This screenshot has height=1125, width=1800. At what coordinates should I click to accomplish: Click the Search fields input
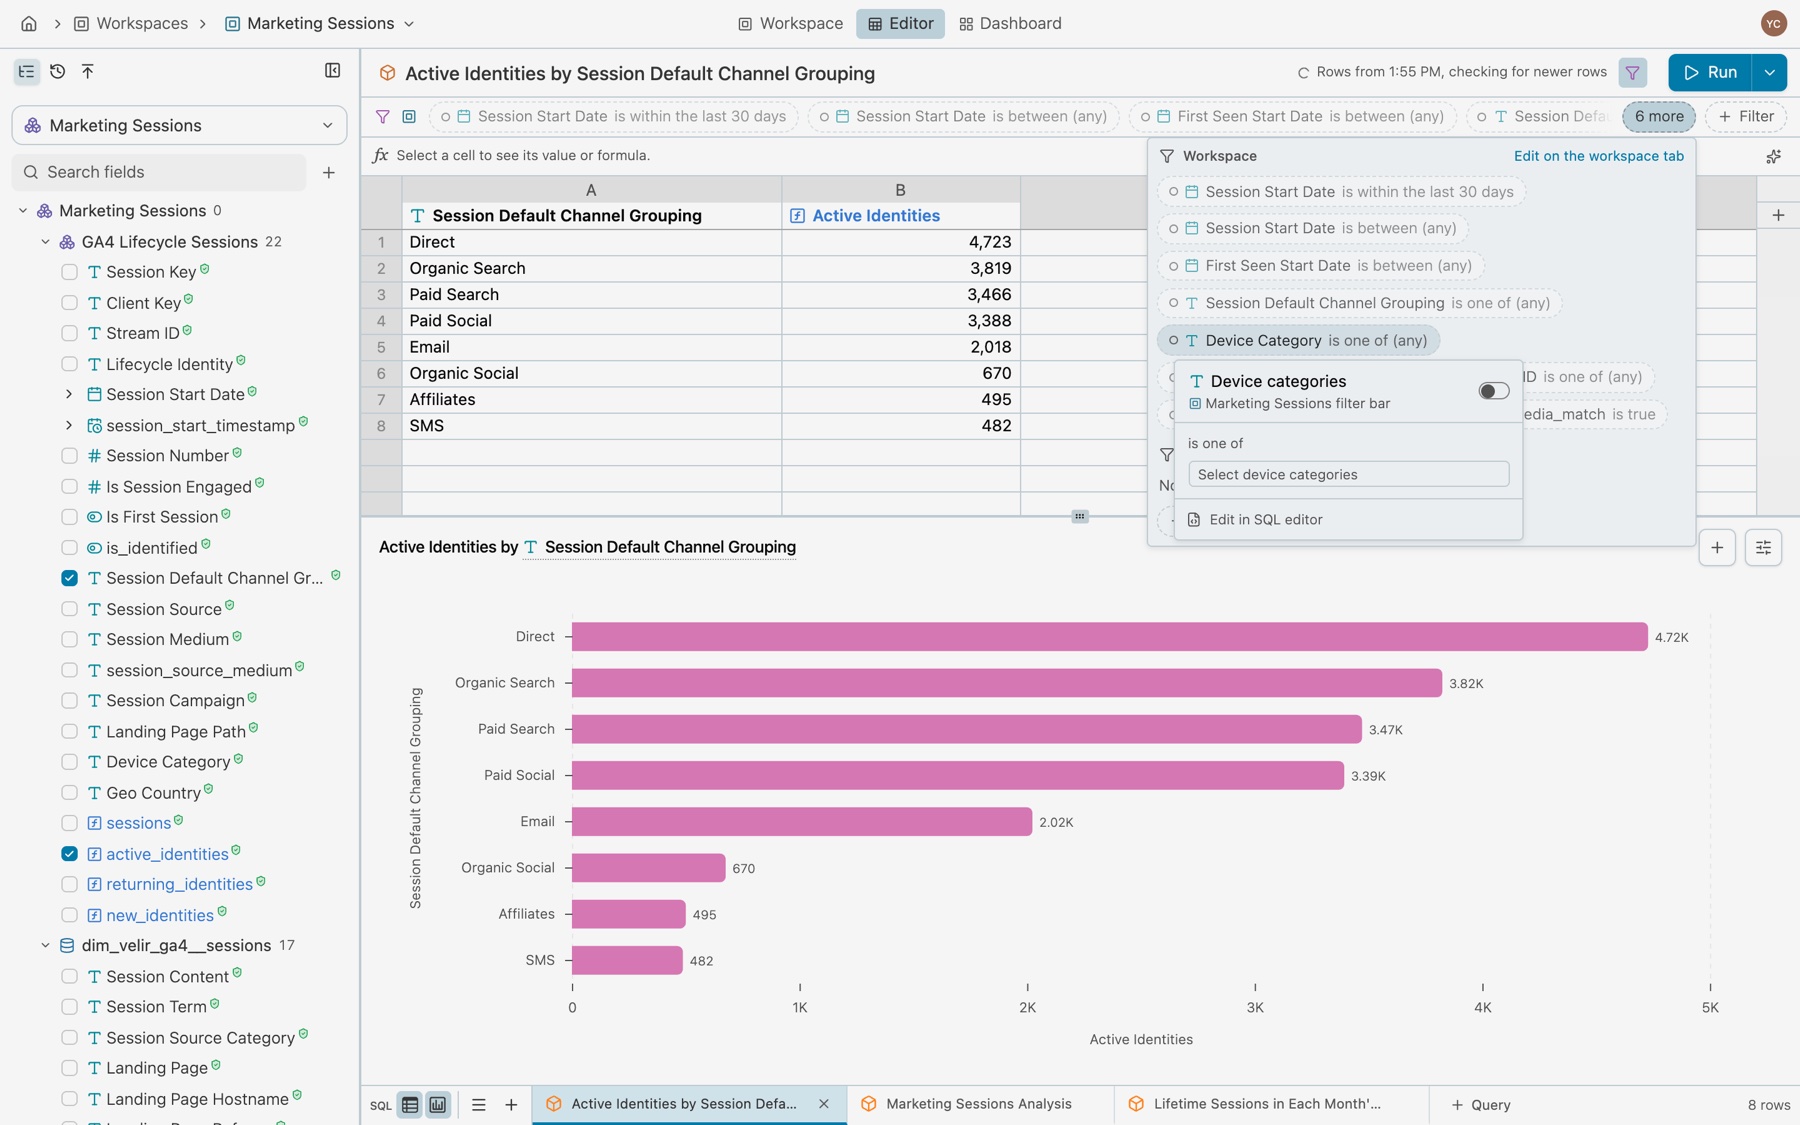point(160,172)
